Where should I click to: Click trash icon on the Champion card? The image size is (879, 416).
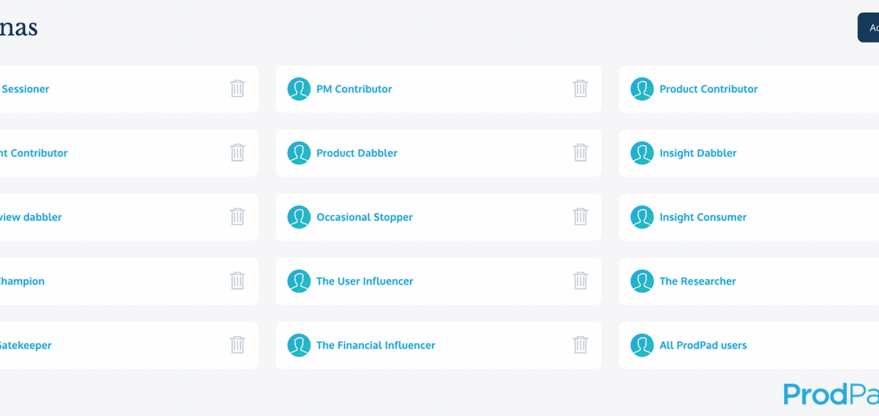coord(237,281)
